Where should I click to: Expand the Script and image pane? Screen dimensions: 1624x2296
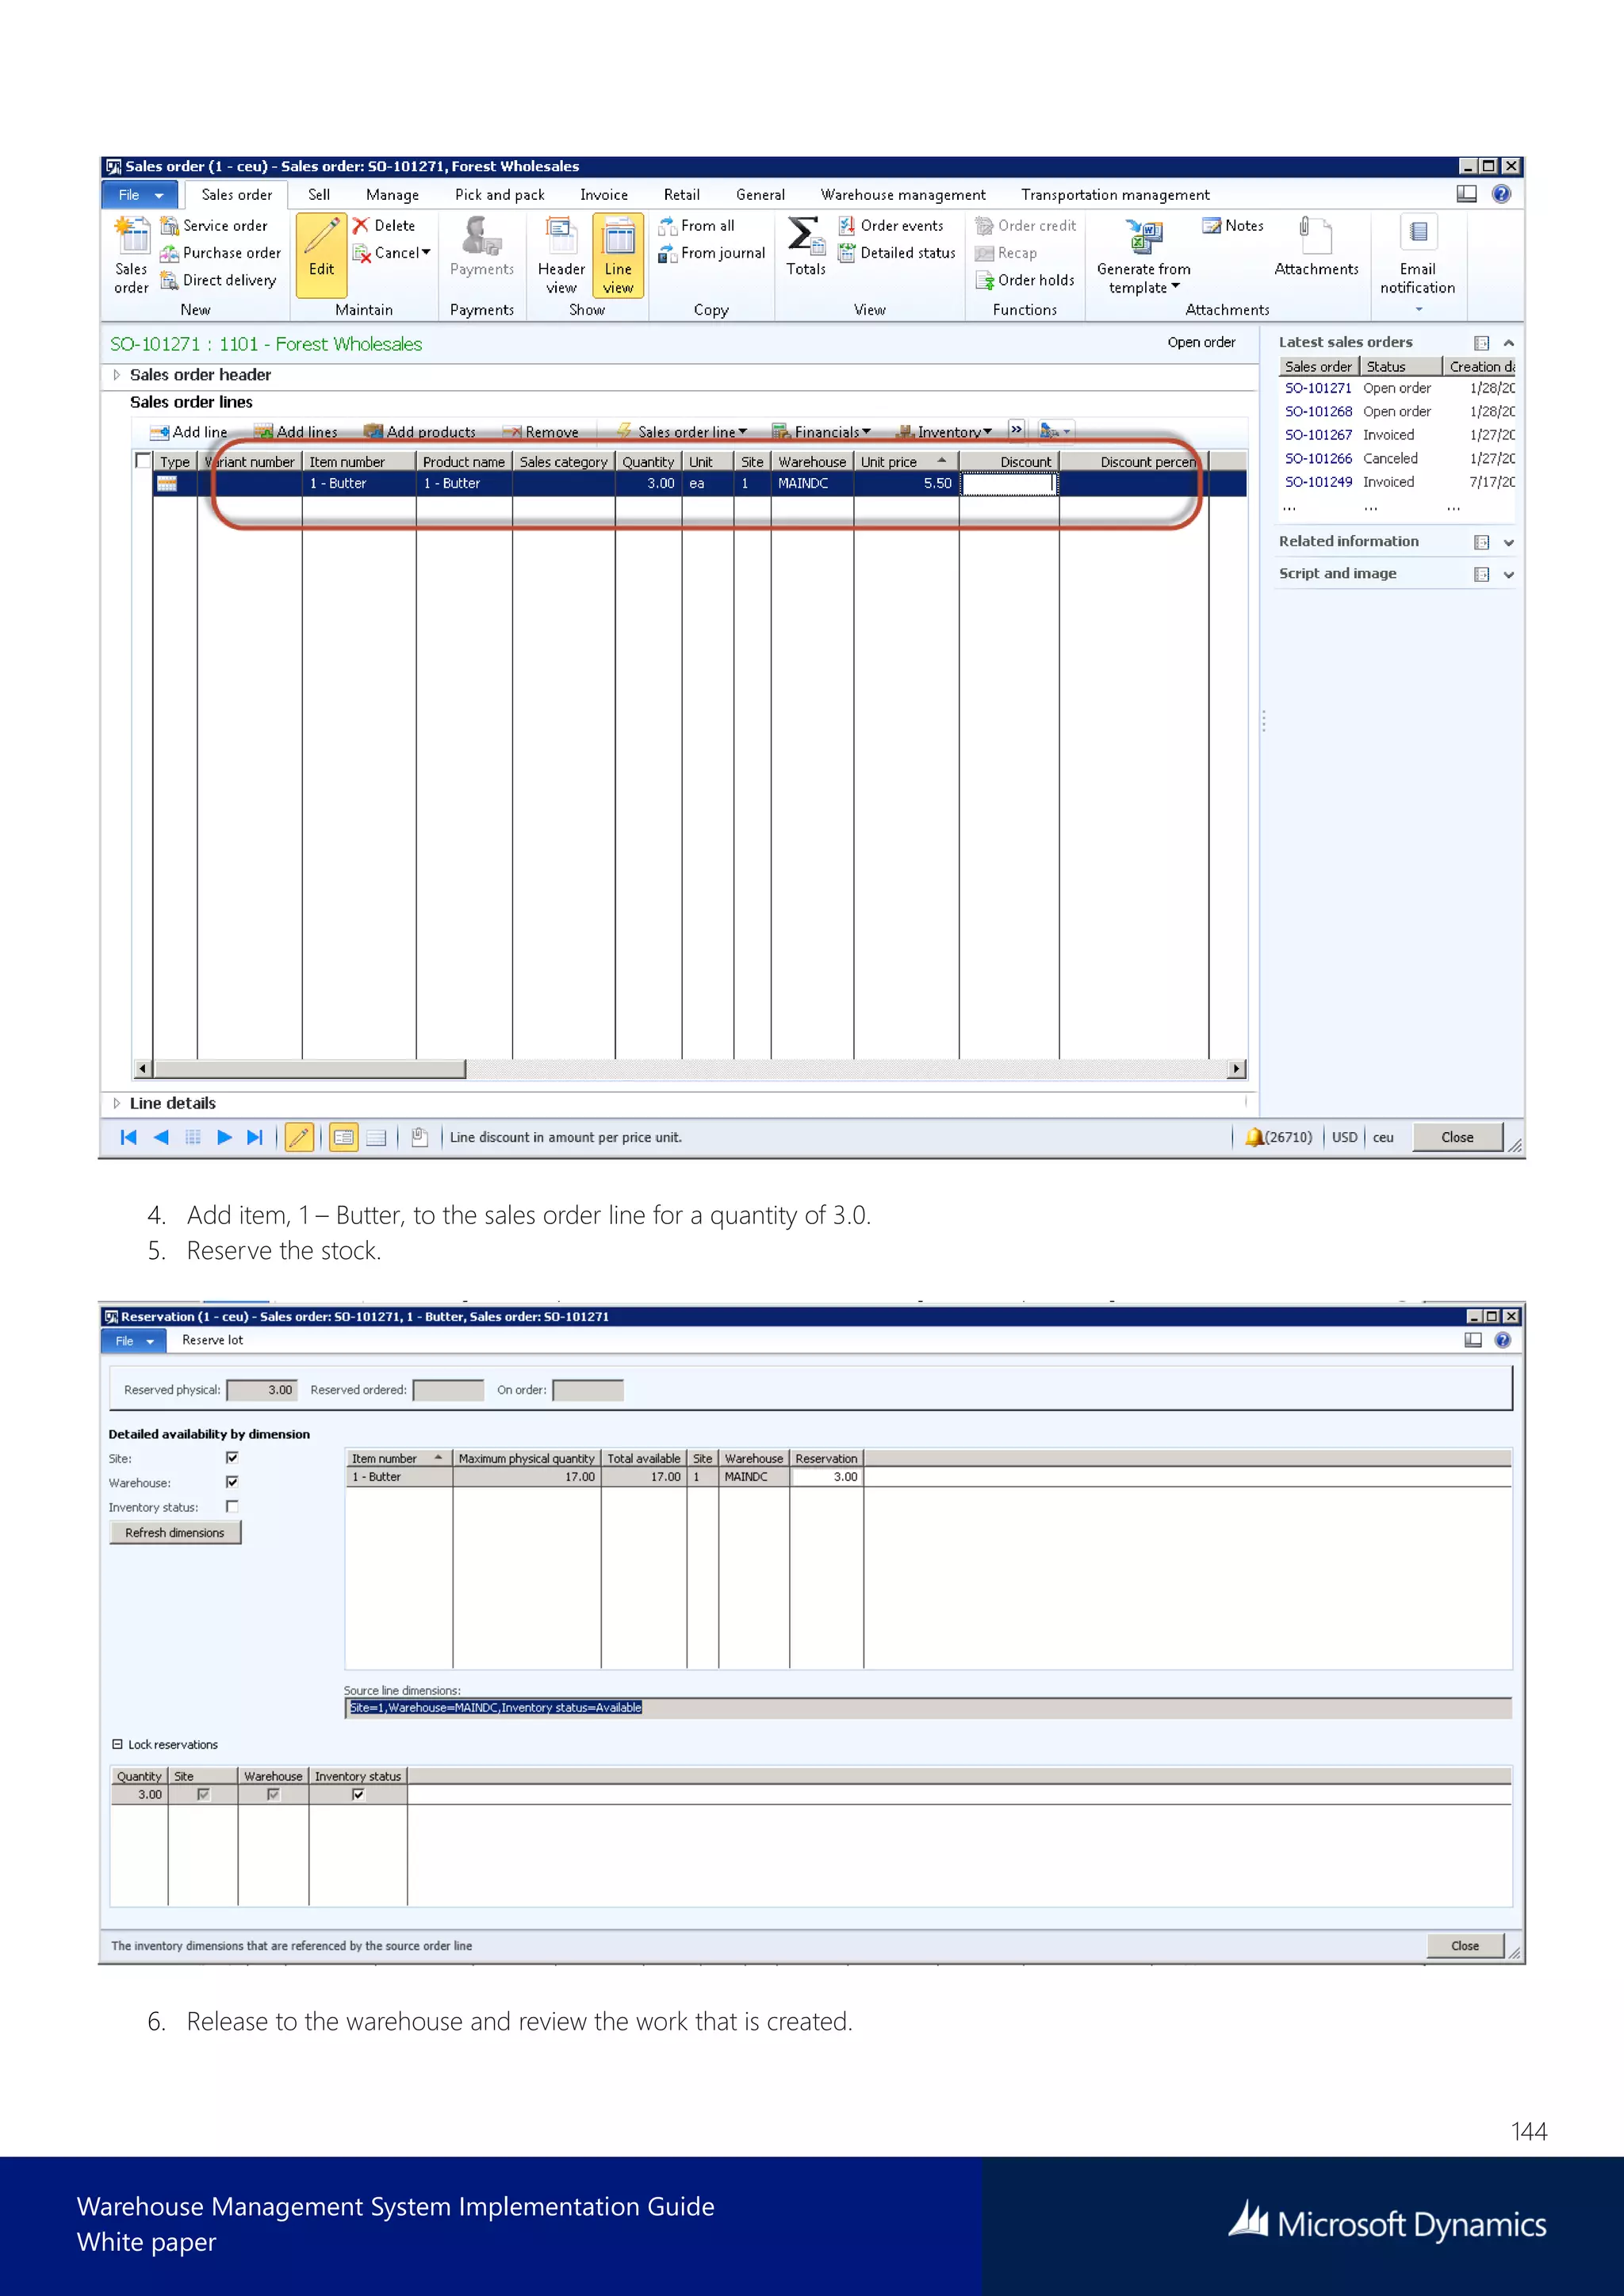[1509, 574]
